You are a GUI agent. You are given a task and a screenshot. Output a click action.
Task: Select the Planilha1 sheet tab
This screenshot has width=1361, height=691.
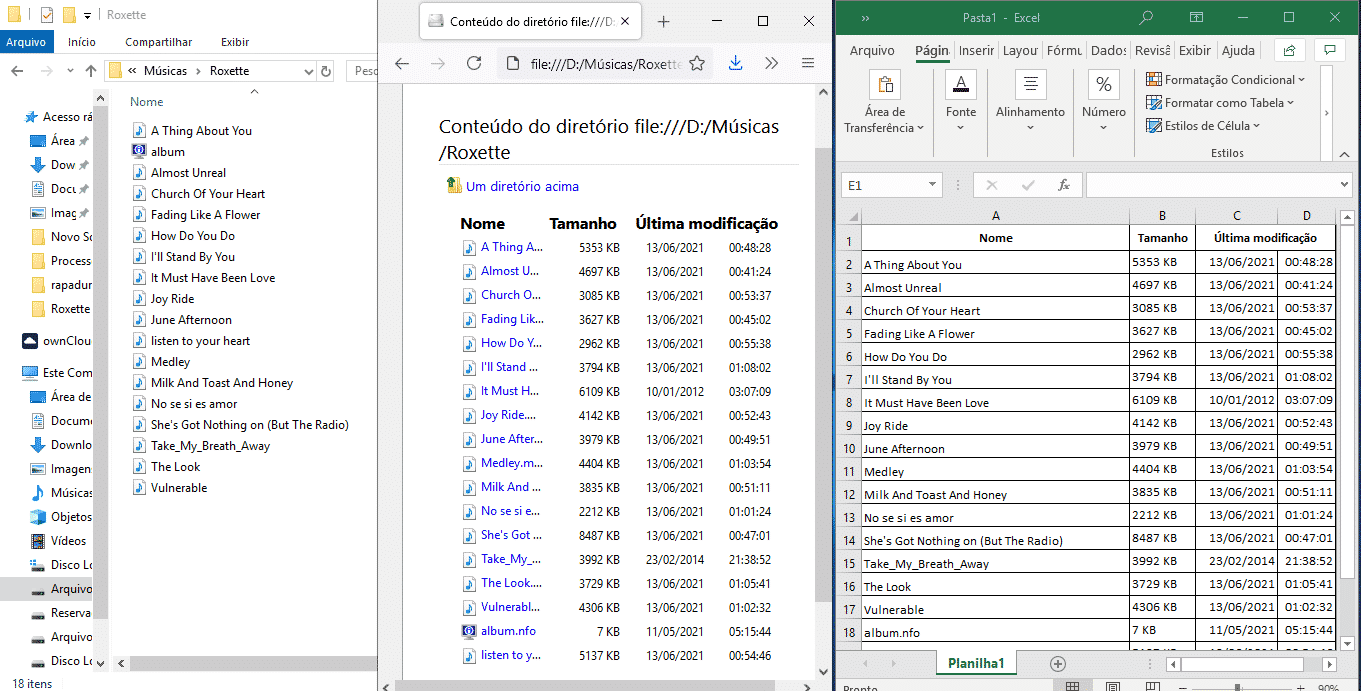pos(976,663)
